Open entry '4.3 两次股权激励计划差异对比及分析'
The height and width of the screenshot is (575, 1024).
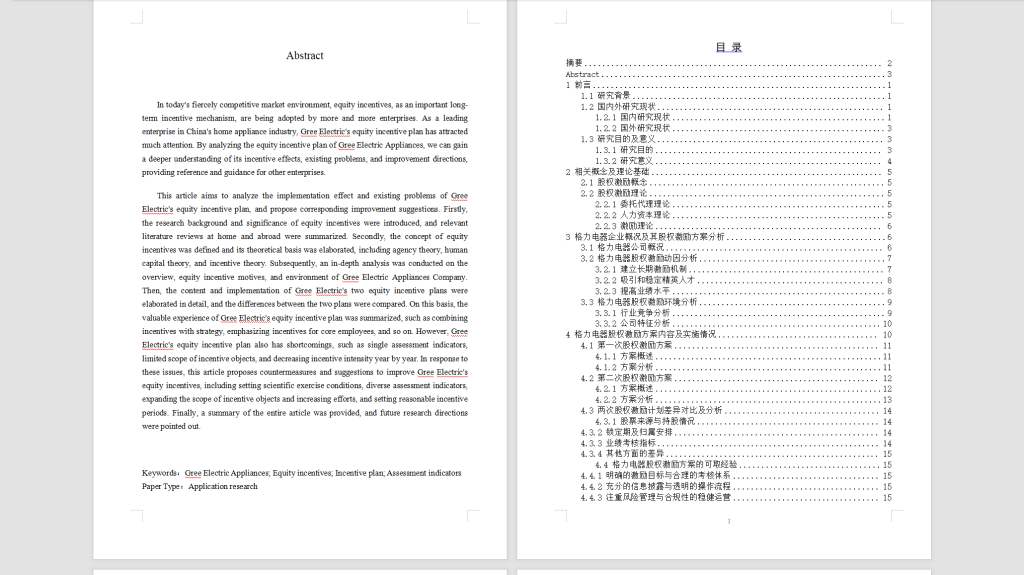(x=736, y=410)
